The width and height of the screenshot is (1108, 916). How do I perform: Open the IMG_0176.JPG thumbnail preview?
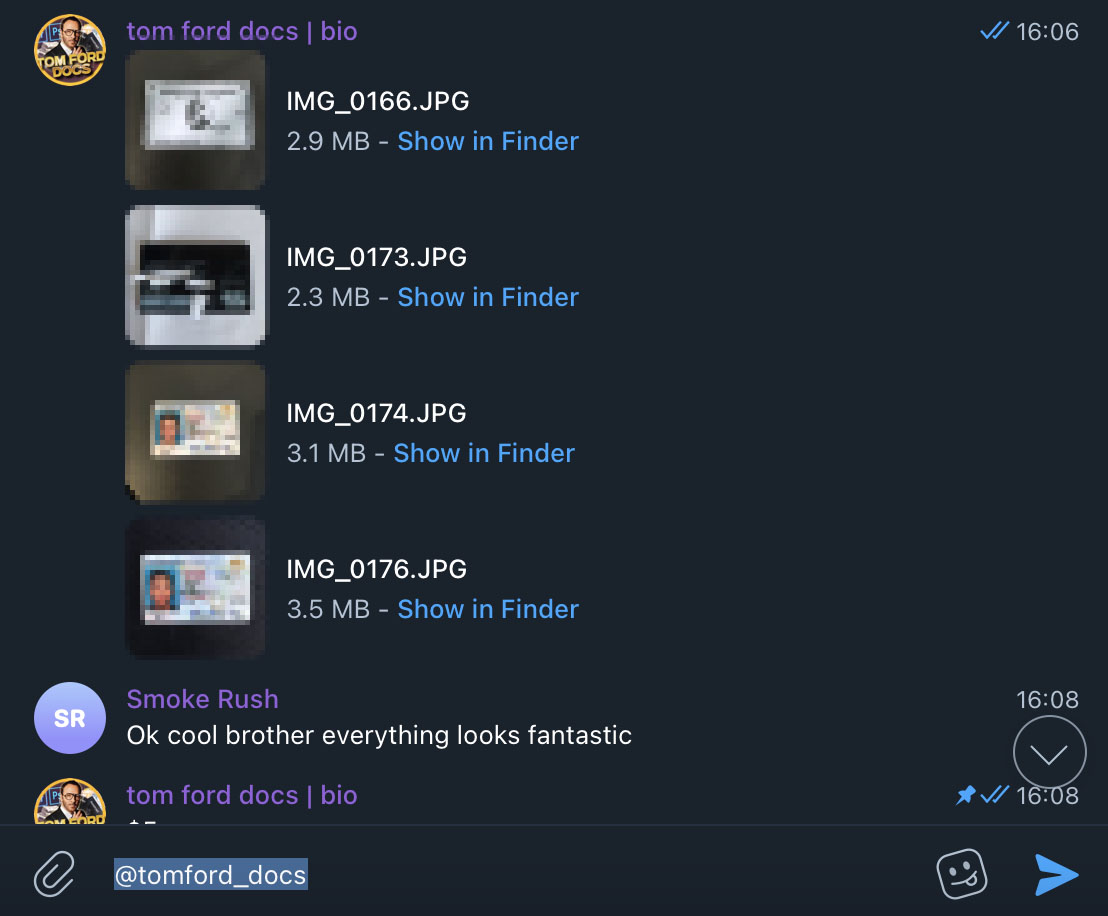pyautogui.click(x=196, y=588)
